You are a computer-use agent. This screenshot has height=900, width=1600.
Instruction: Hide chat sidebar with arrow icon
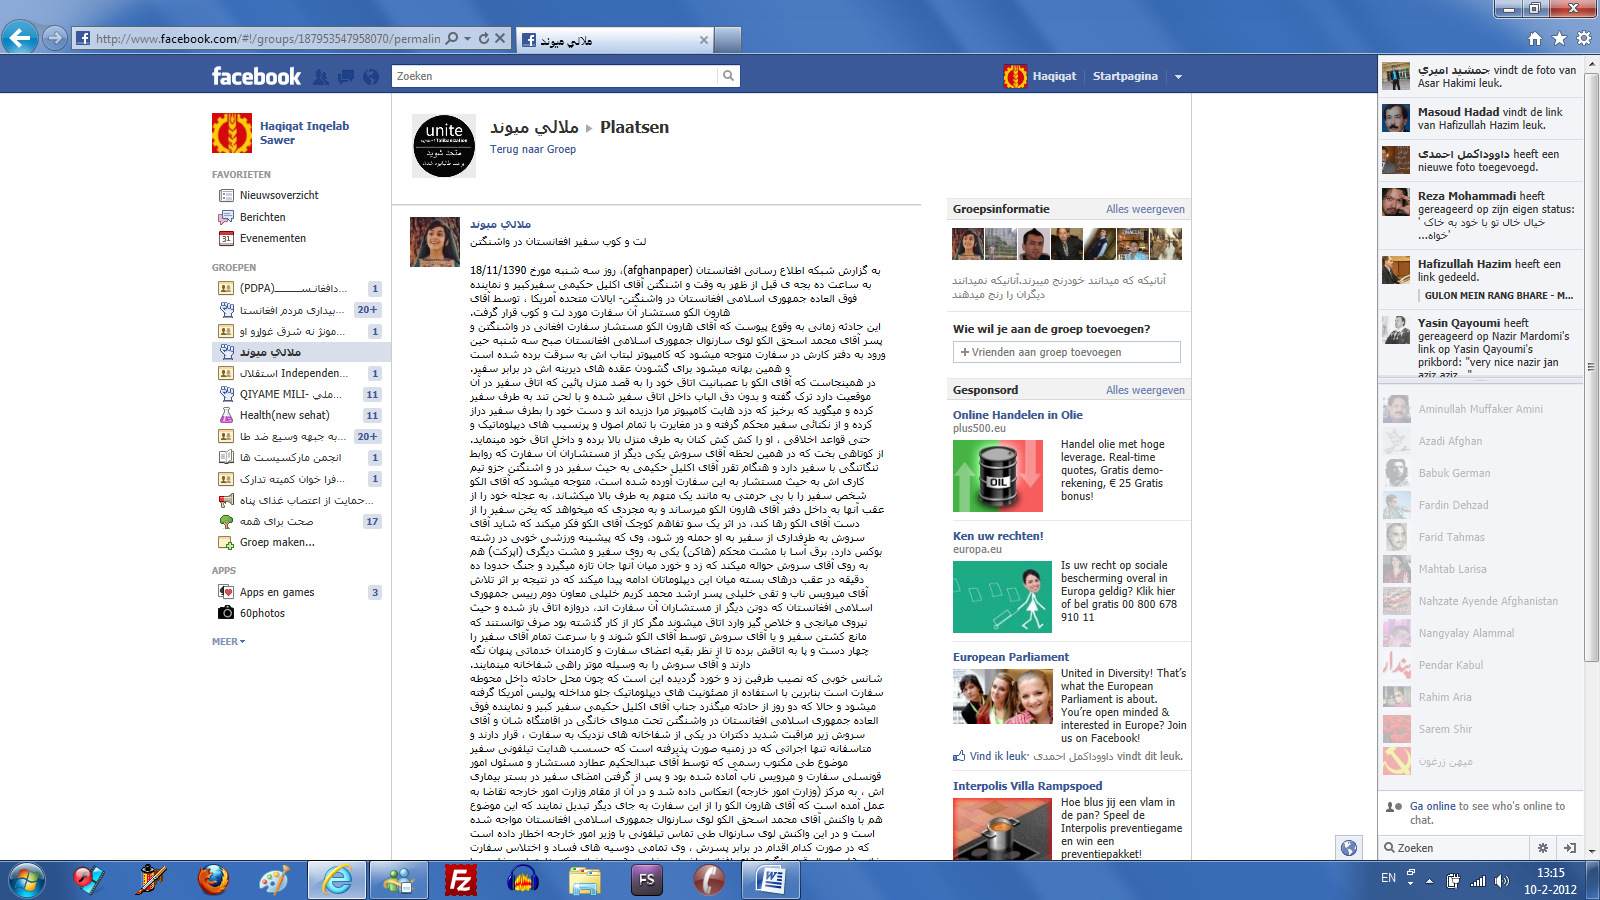pyautogui.click(x=1570, y=848)
